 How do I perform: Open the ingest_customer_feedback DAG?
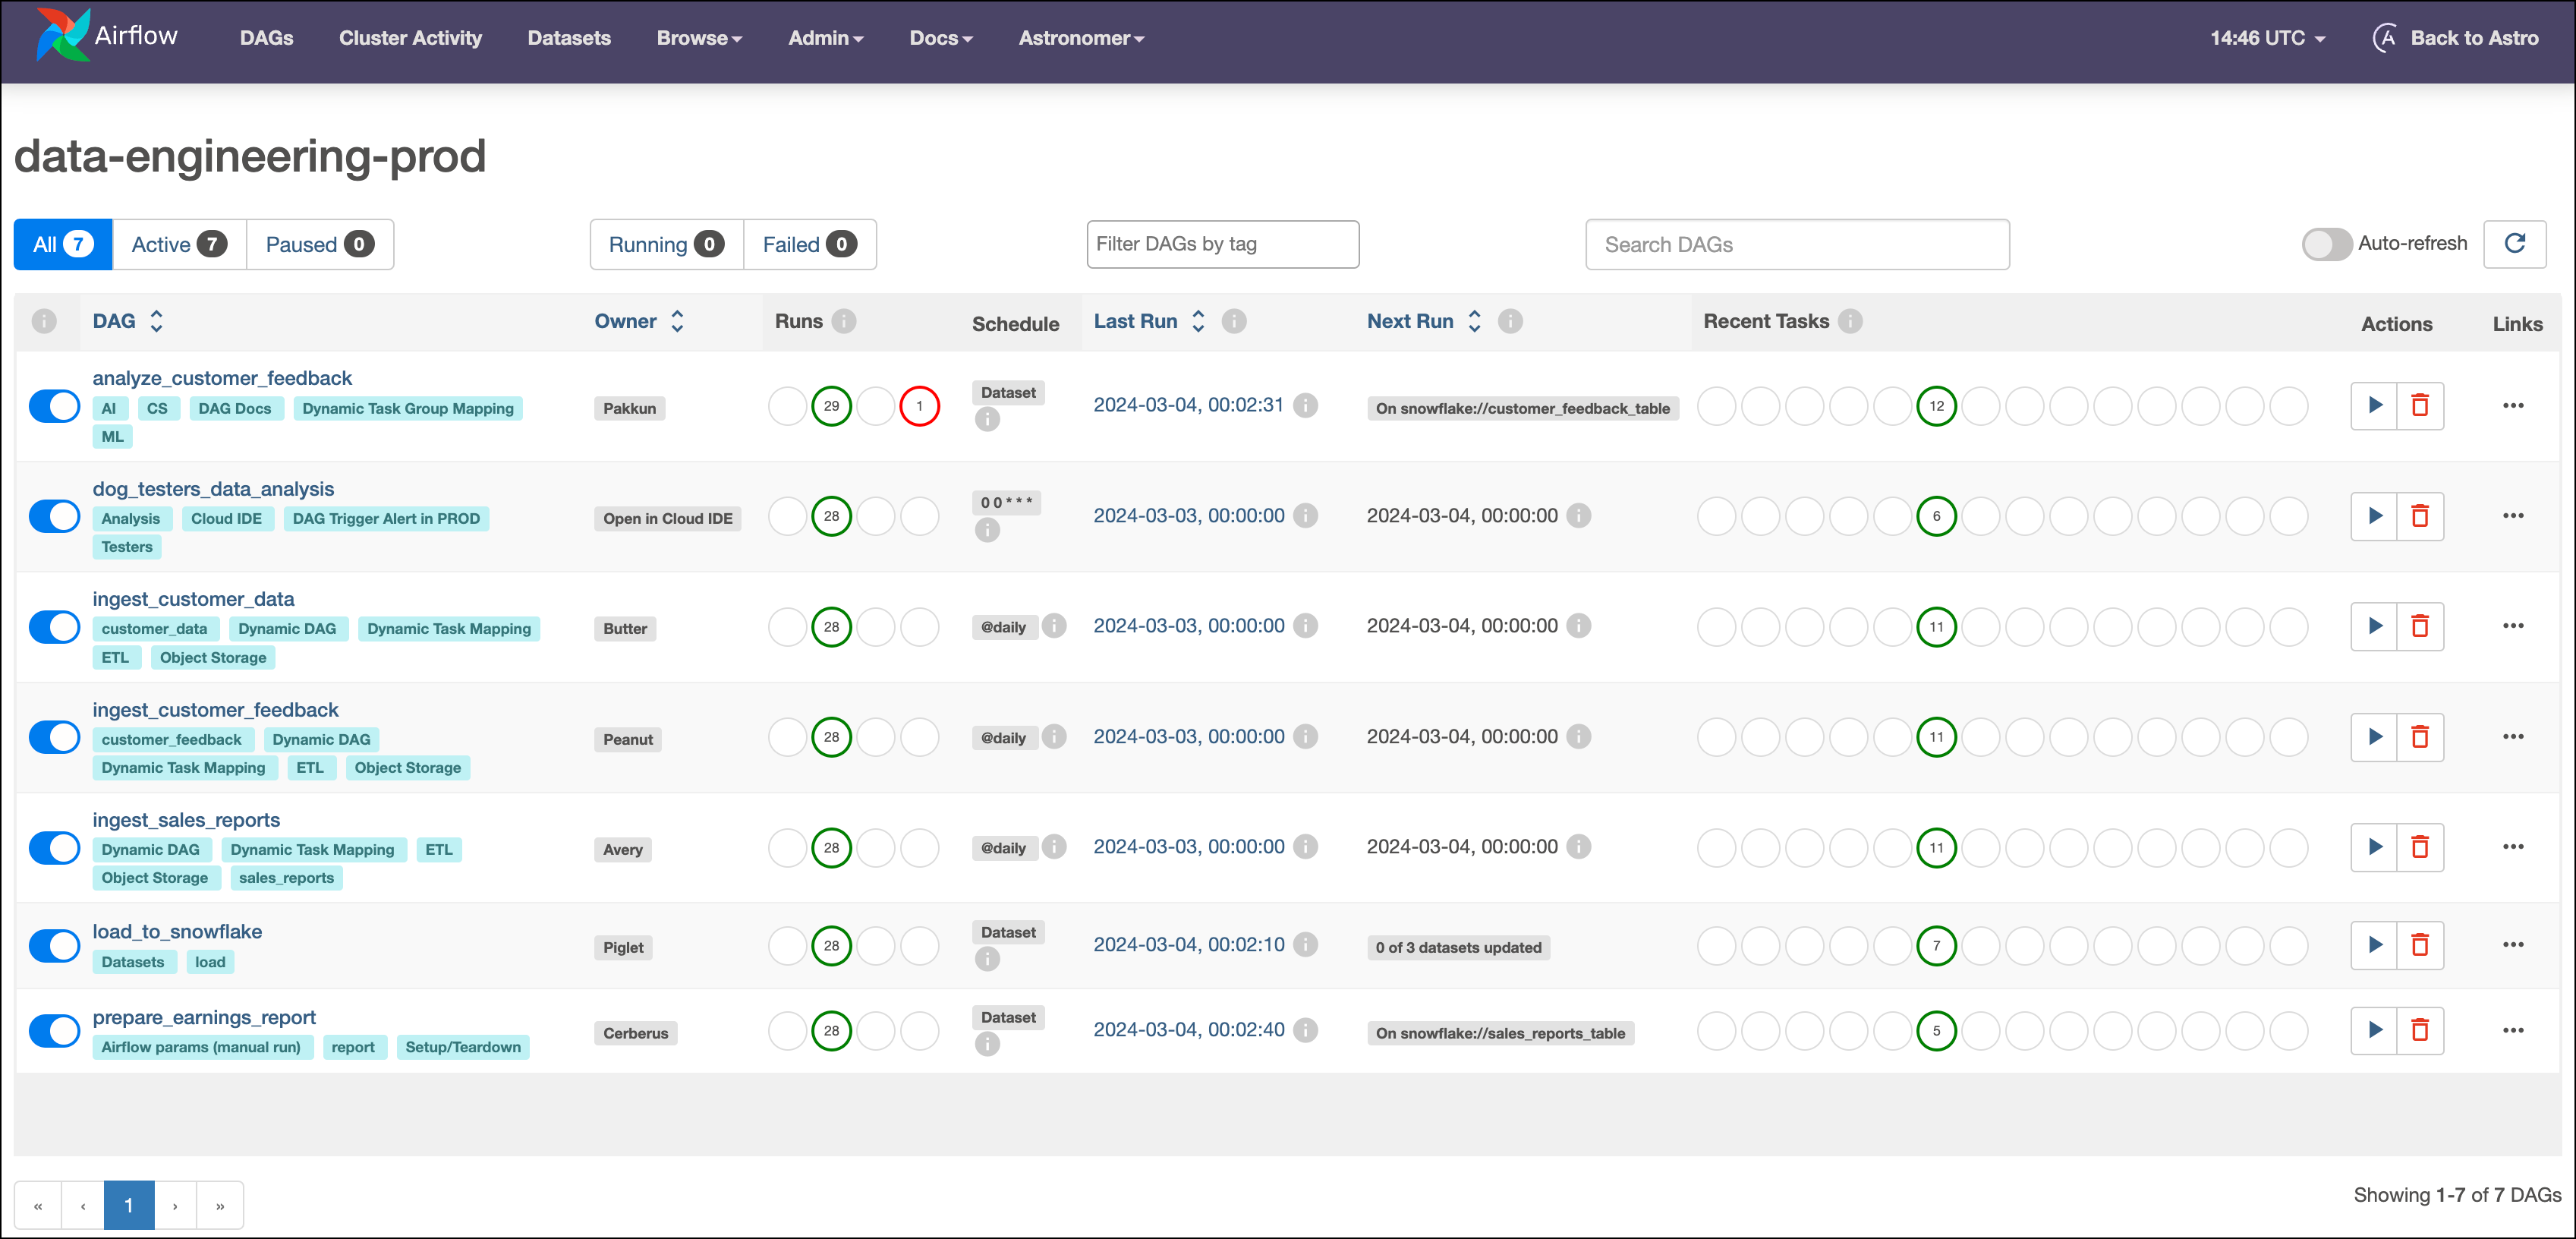coord(216,709)
